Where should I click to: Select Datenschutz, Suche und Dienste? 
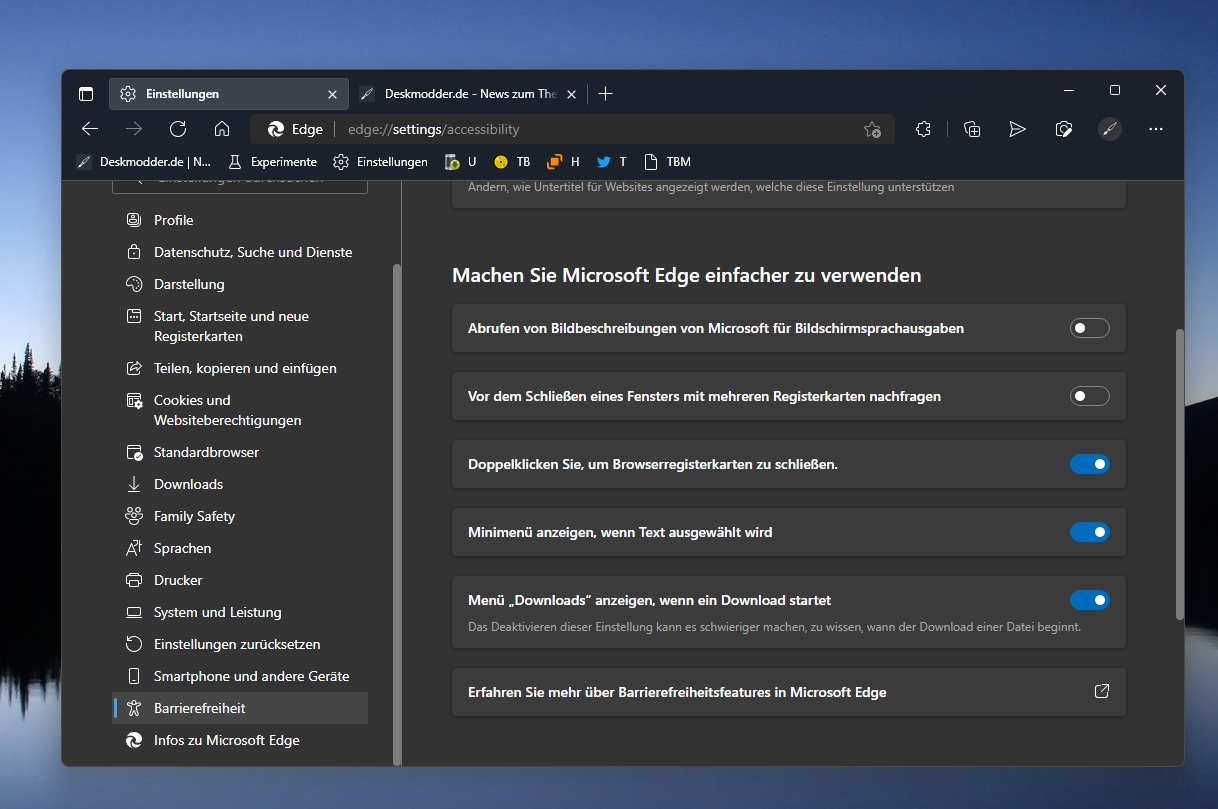coord(240,252)
